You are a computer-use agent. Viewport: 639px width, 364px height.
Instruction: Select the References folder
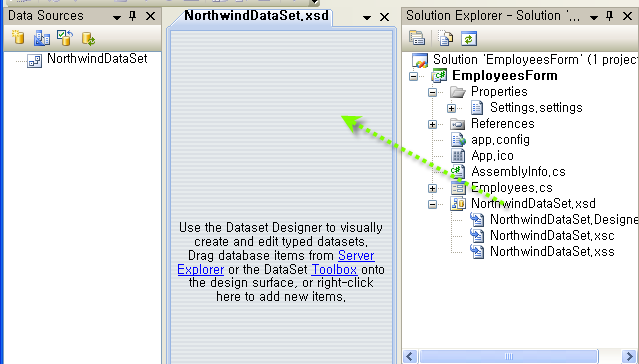click(x=492, y=124)
